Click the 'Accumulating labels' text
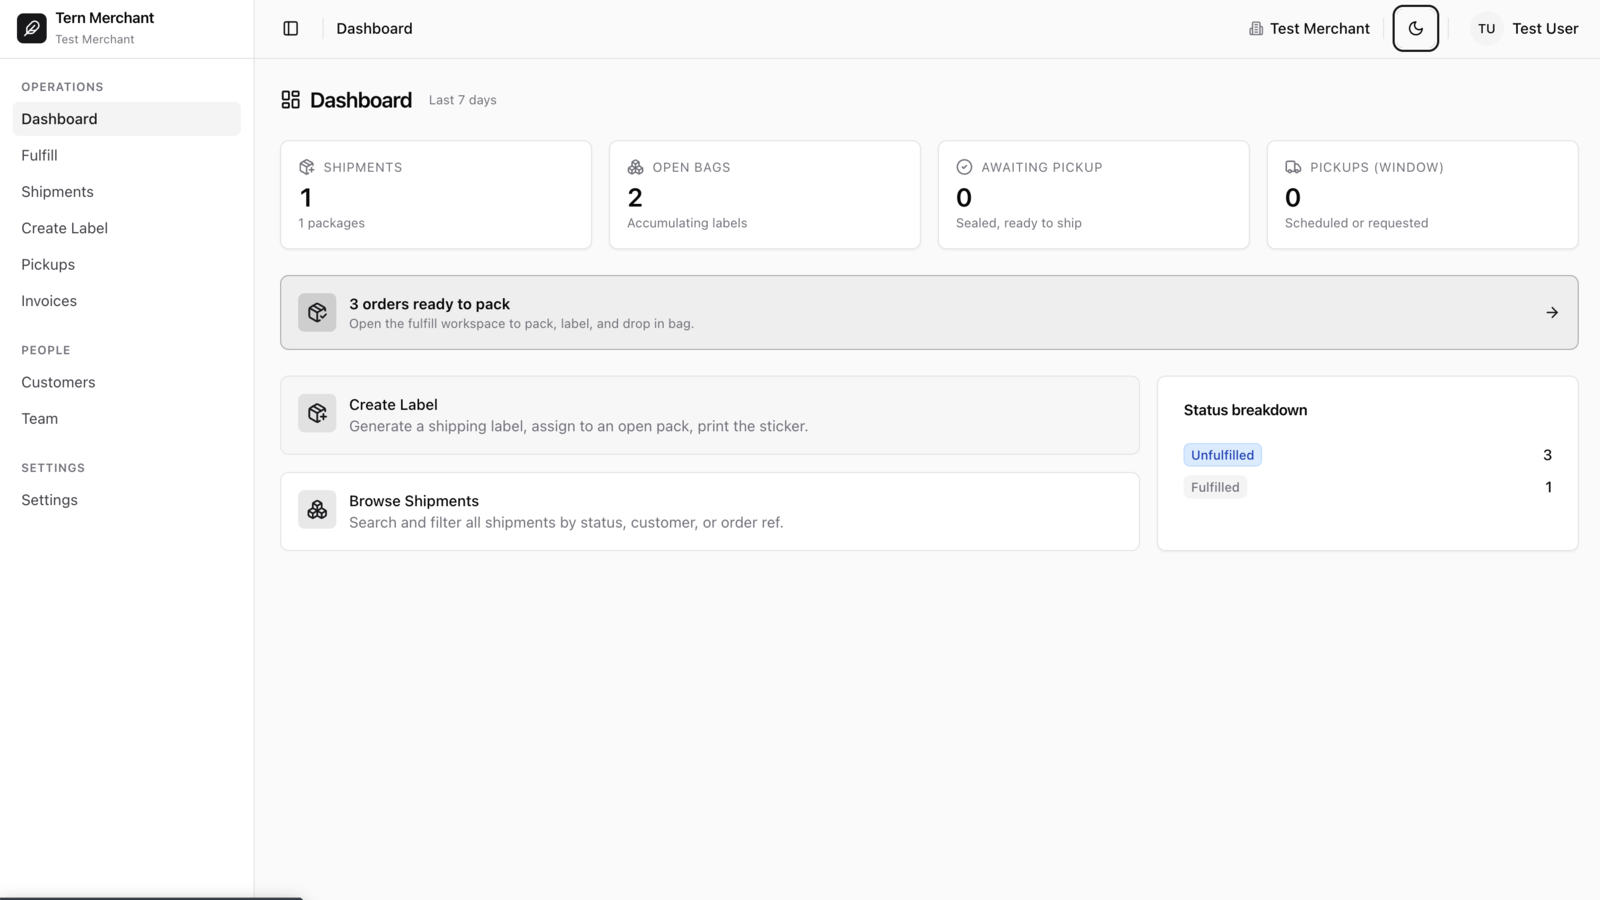Image resolution: width=1600 pixels, height=900 pixels. pos(687,223)
